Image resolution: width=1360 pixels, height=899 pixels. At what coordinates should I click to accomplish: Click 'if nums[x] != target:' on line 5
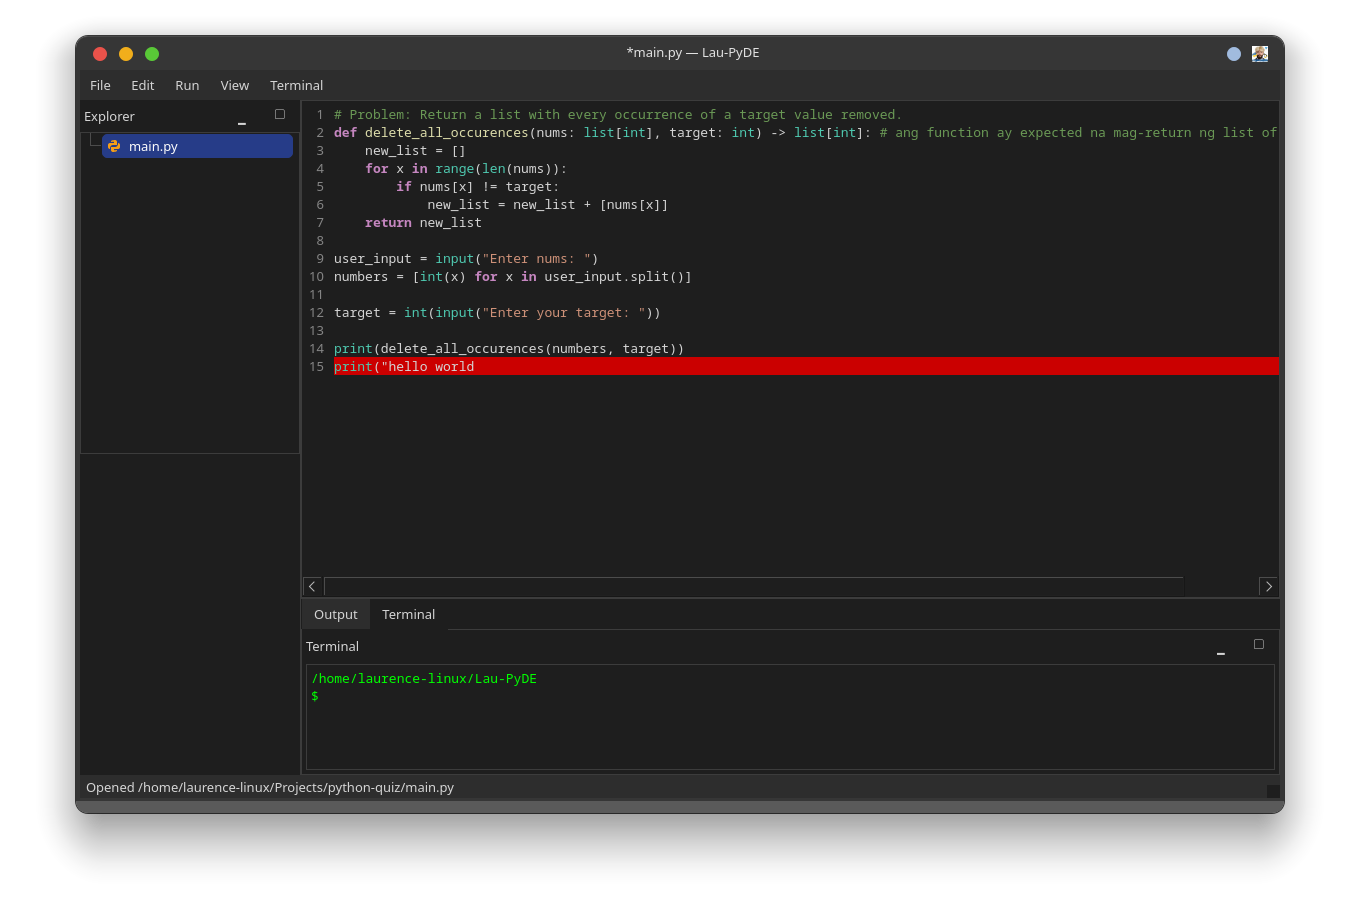(478, 187)
